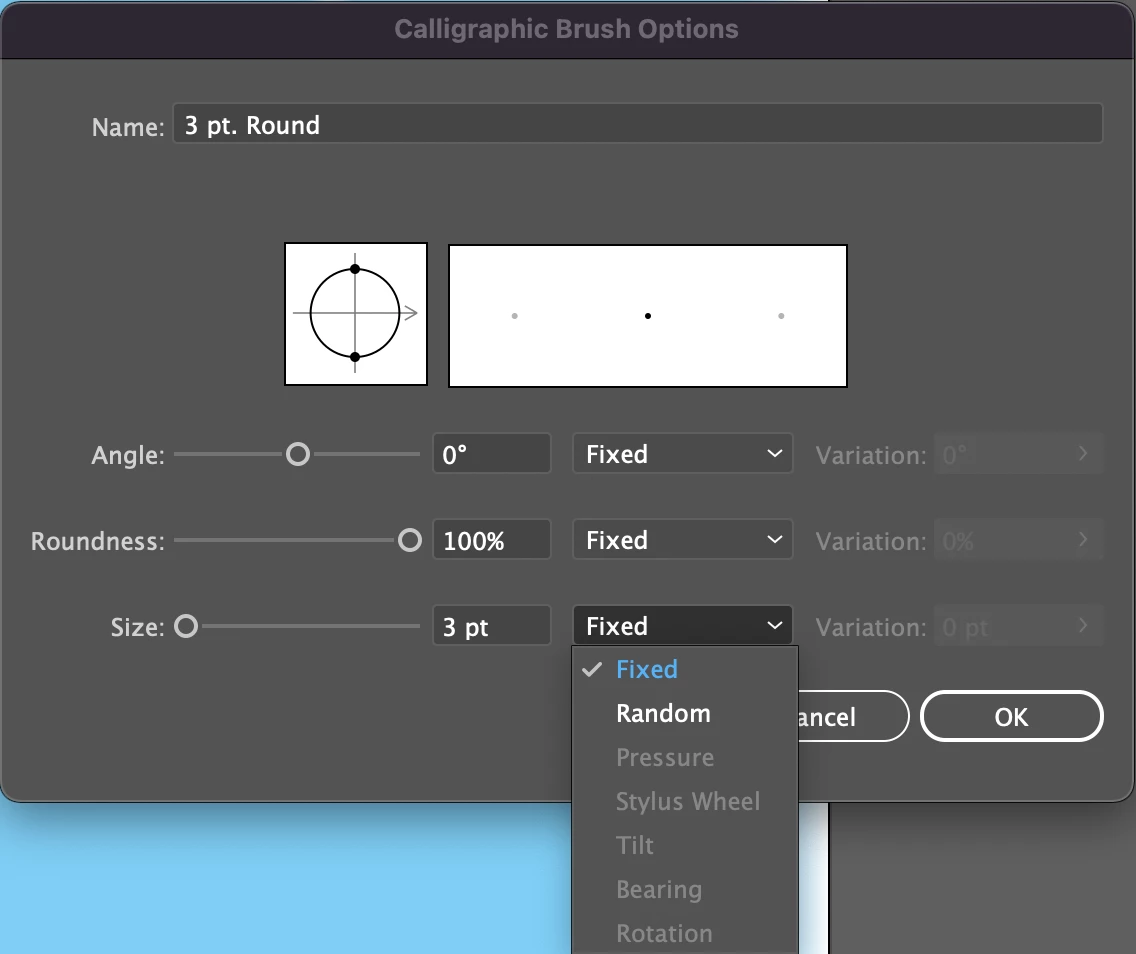Choose Pressure in the Size menu
This screenshot has width=1136, height=954.
pyautogui.click(x=665, y=758)
